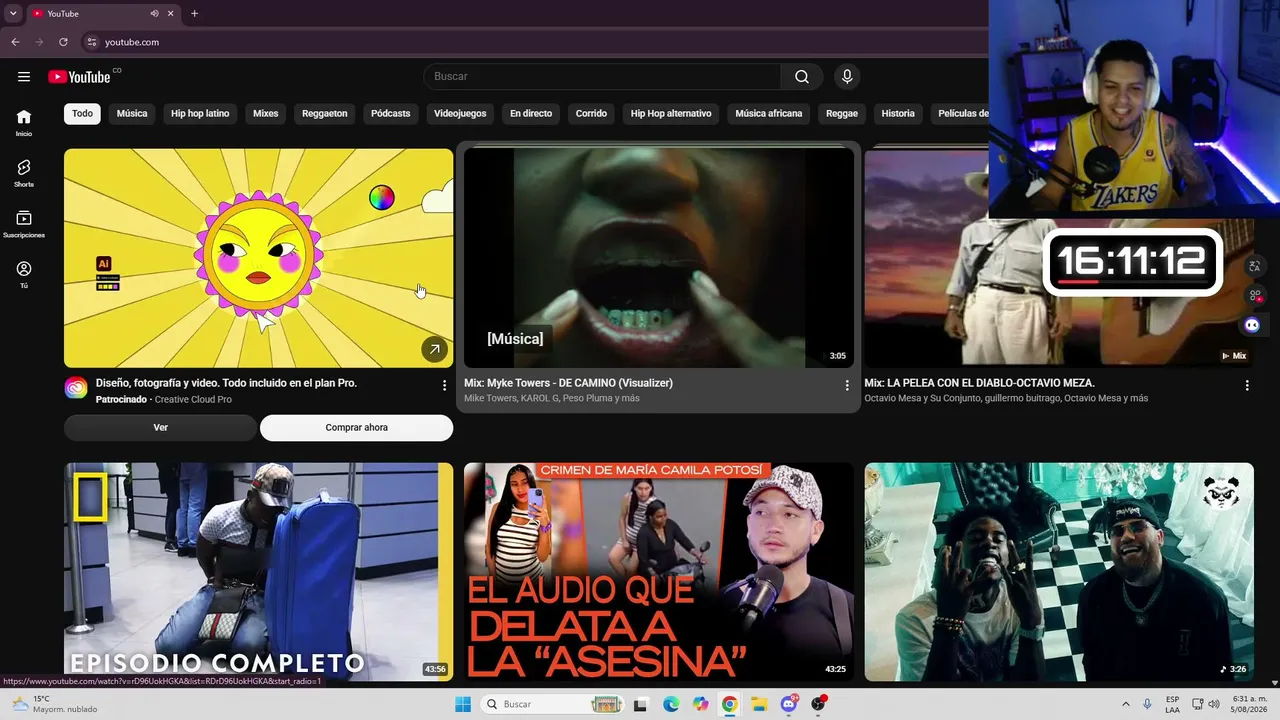Start voice search with the microphone
The width and height of the screenshot is (1280, 720).
click(847, 77)
